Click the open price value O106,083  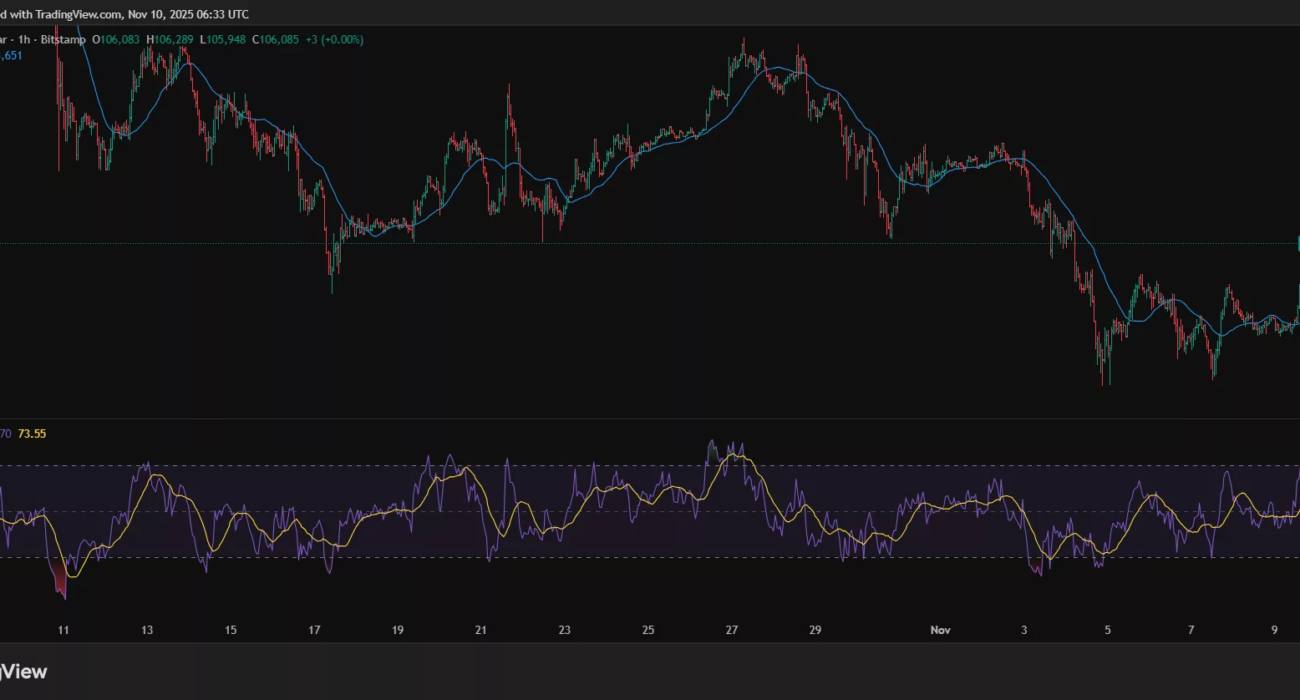pyautogui.click(x=117, y=40)
